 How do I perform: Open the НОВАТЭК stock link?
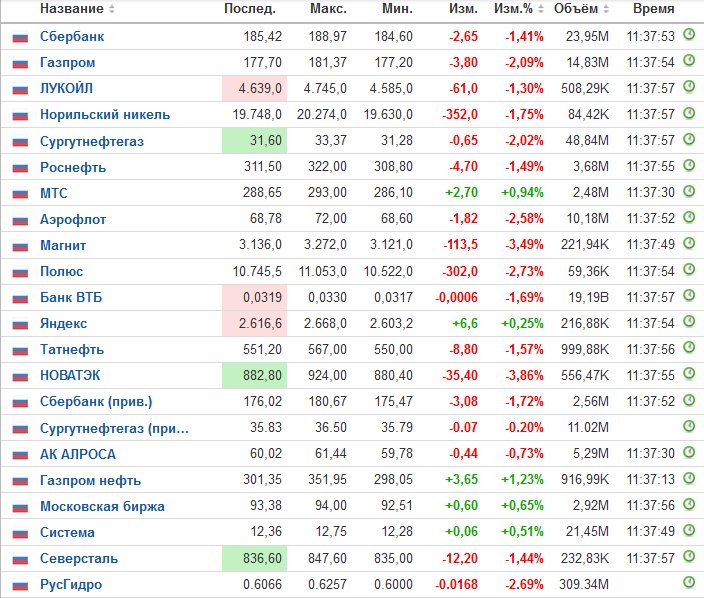70,375
